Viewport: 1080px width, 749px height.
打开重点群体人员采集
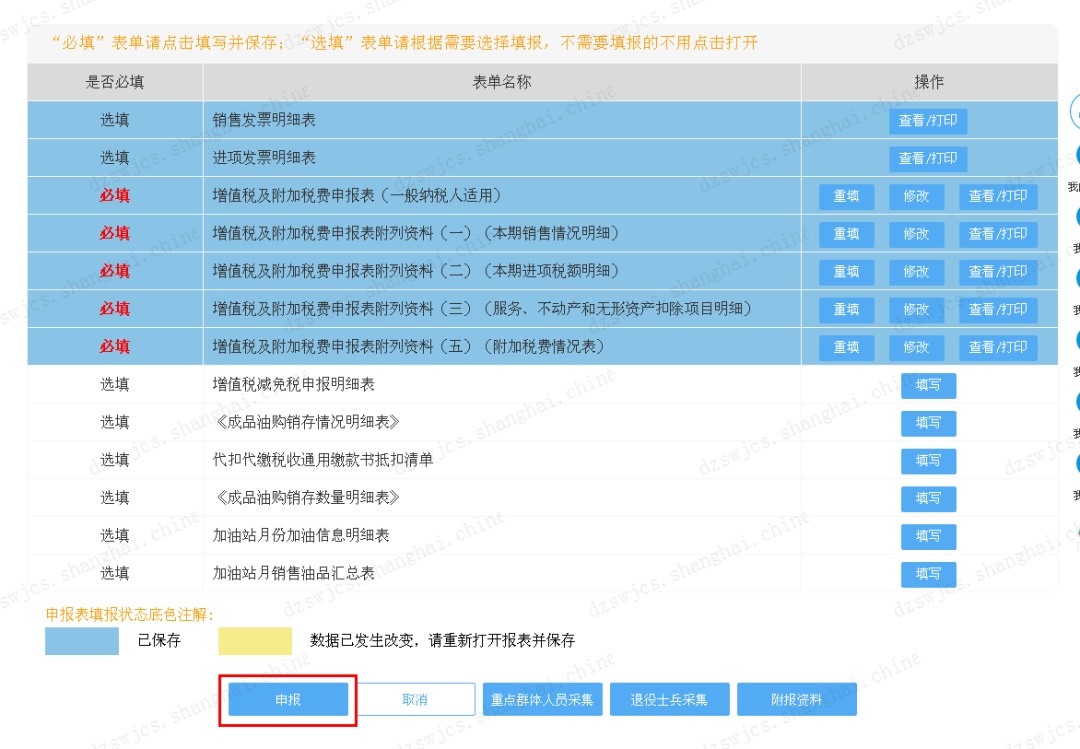coord(542,699)
